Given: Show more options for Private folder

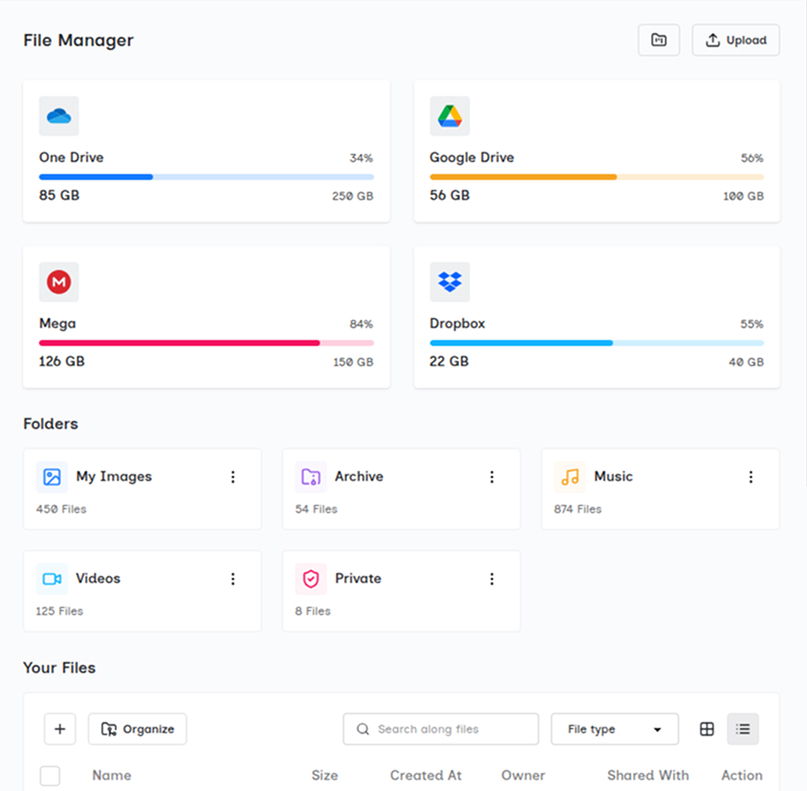Looking at the screenshot, I should 492,579.
